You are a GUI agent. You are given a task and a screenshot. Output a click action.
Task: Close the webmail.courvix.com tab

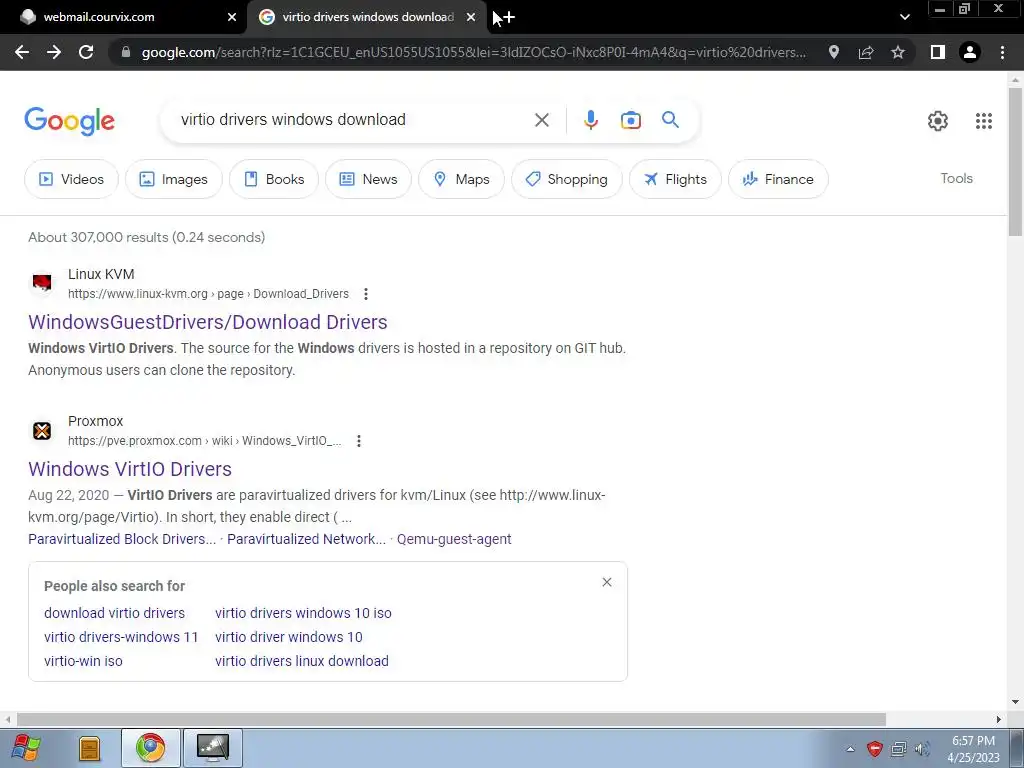(232, 17)
